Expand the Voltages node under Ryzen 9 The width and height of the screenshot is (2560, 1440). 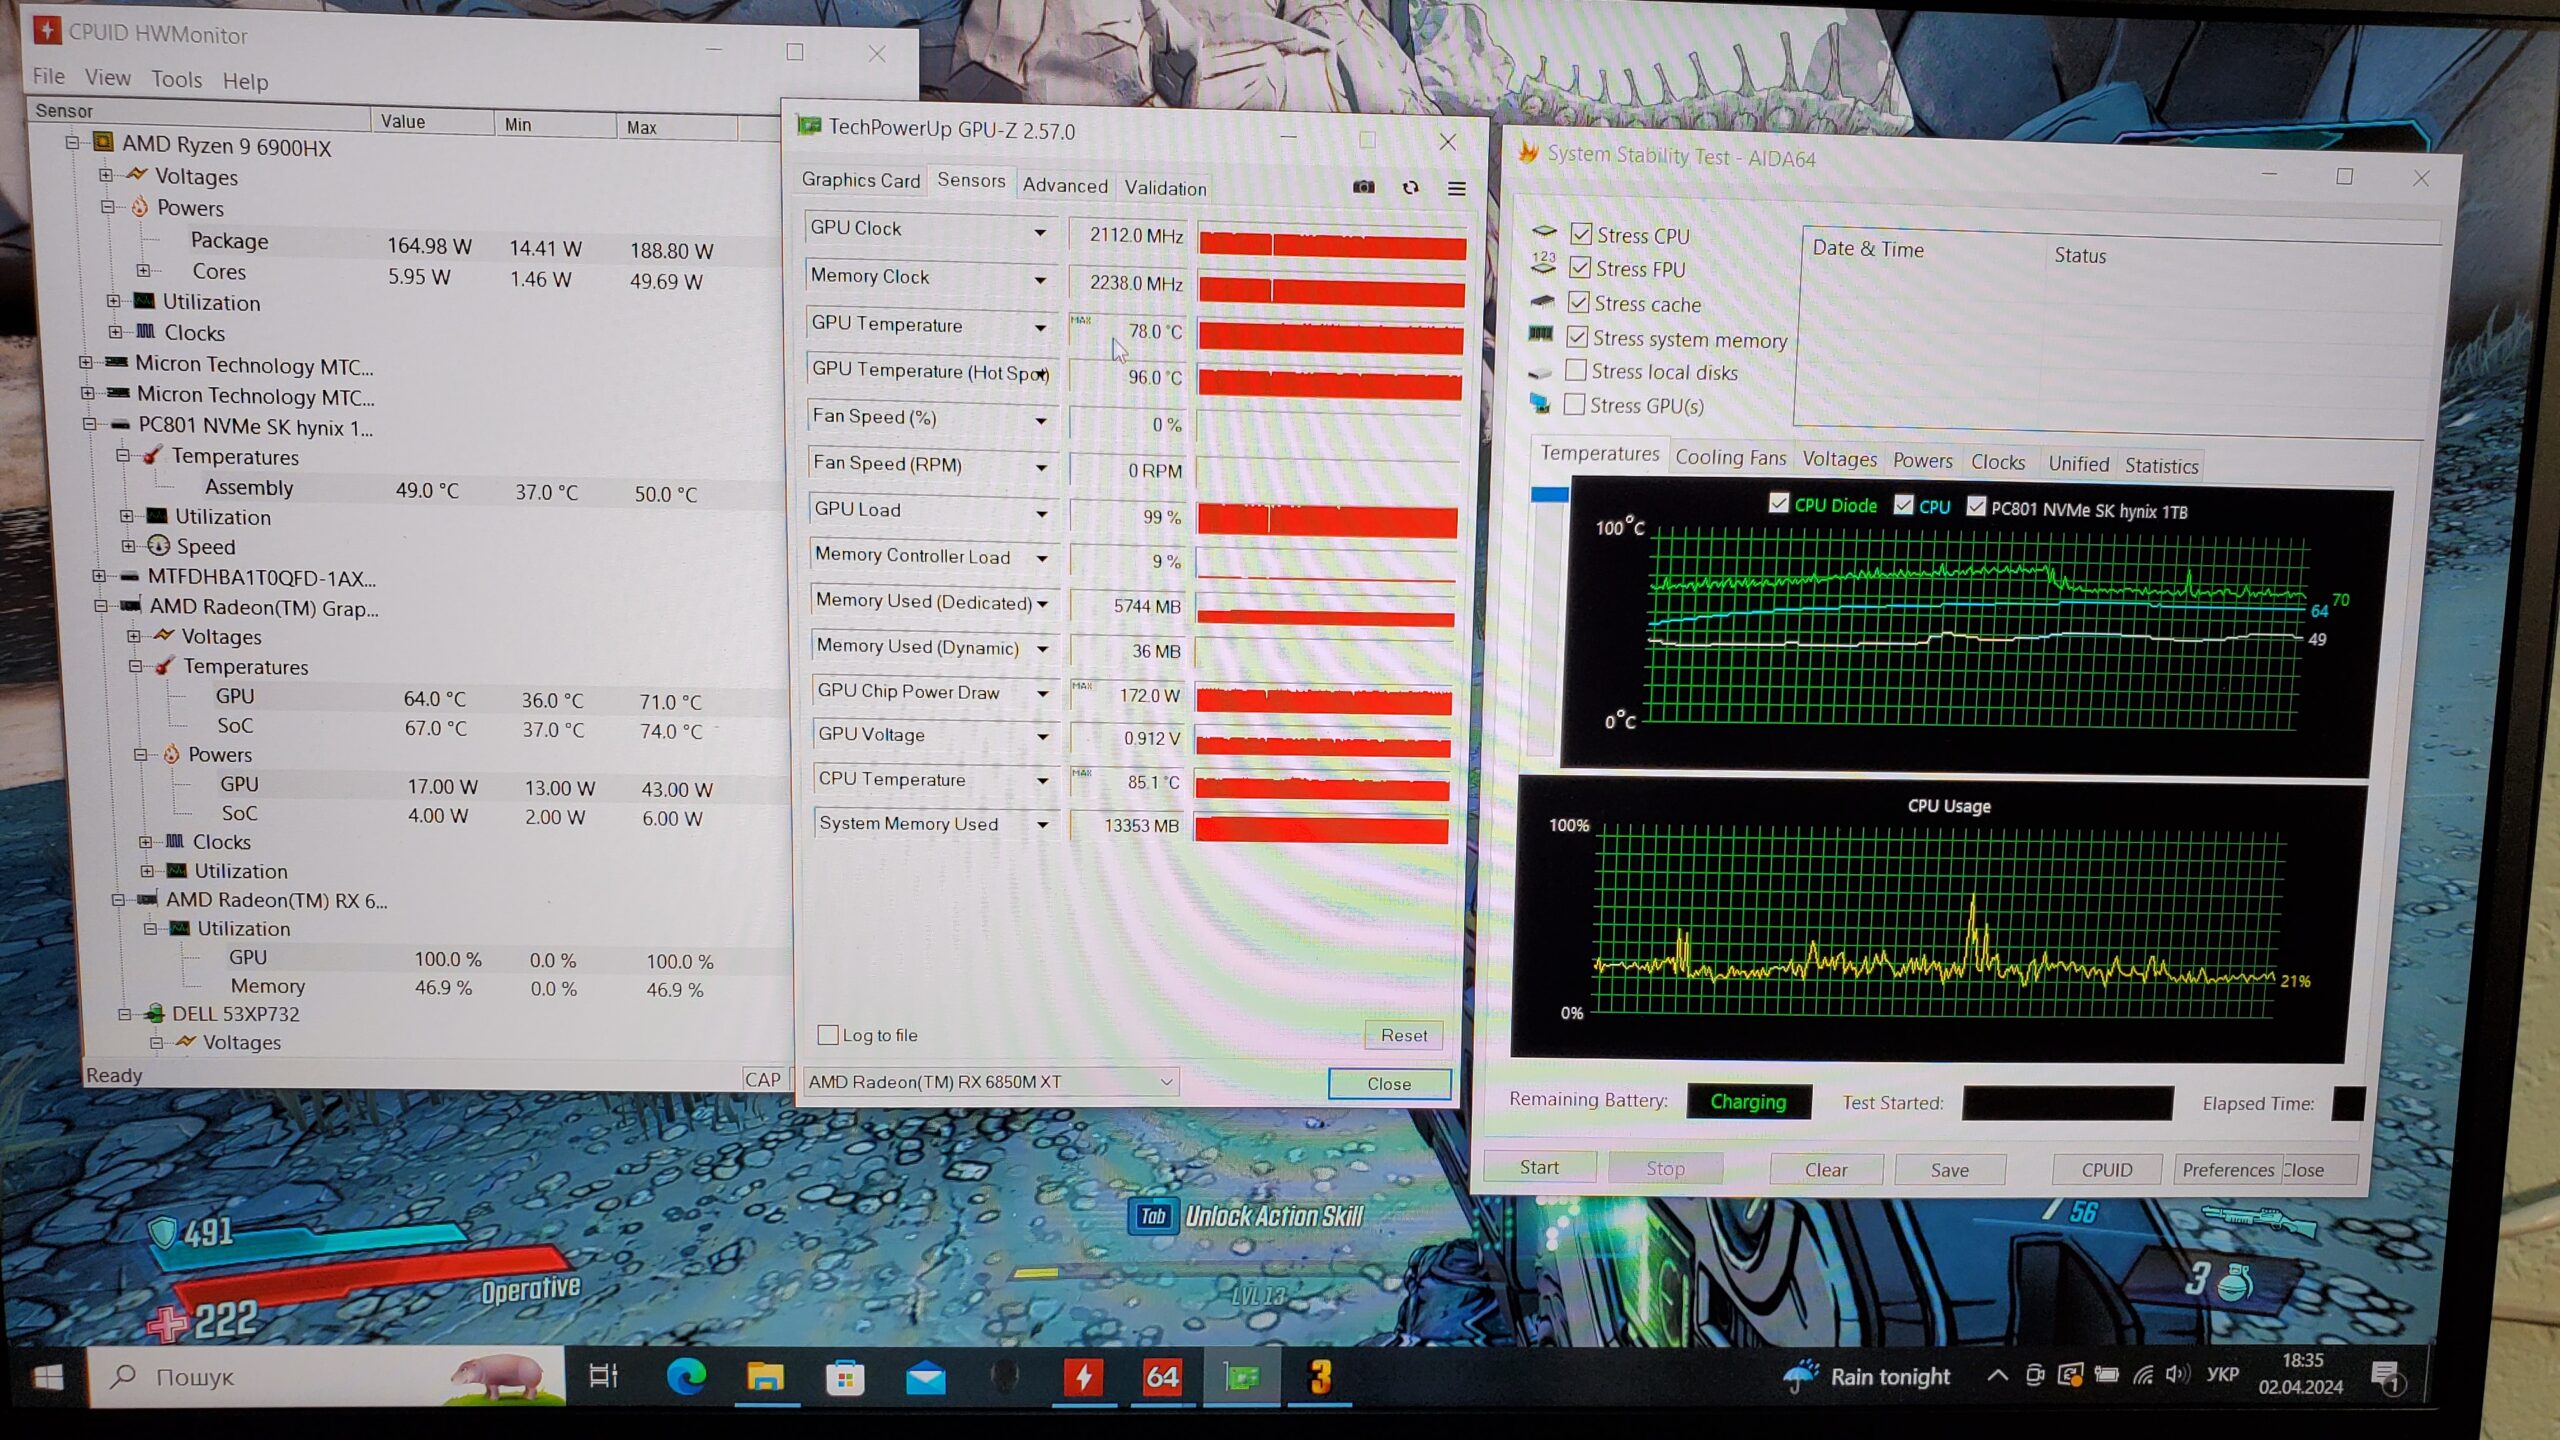[106, 175]
